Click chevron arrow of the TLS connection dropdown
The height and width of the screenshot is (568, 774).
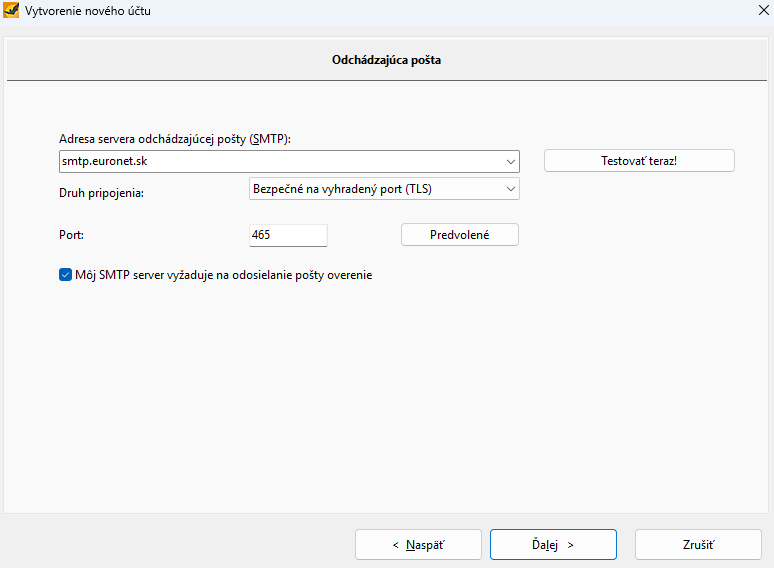[510, 189]
